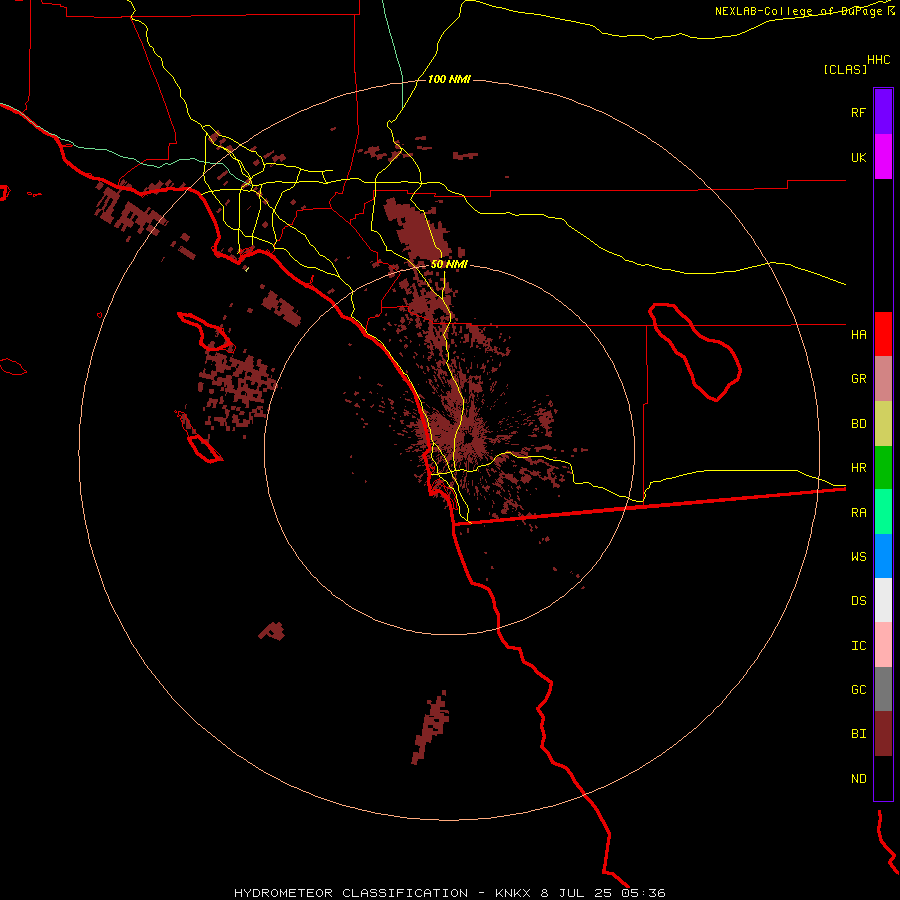The image size is (900, 900).
Task: Click the 'HA' legend label
Action: coord(858,335)
